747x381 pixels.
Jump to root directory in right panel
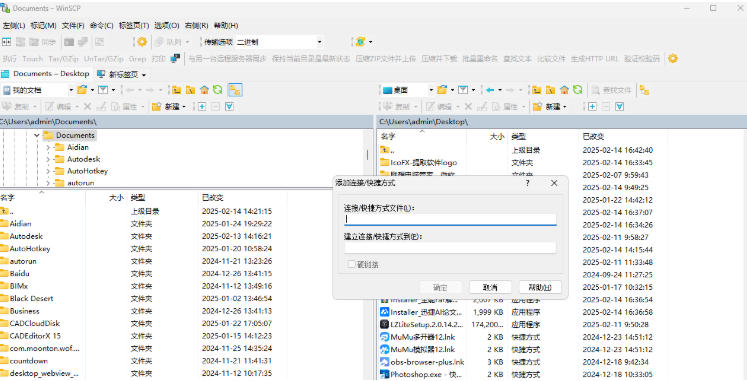pos(550,90)
